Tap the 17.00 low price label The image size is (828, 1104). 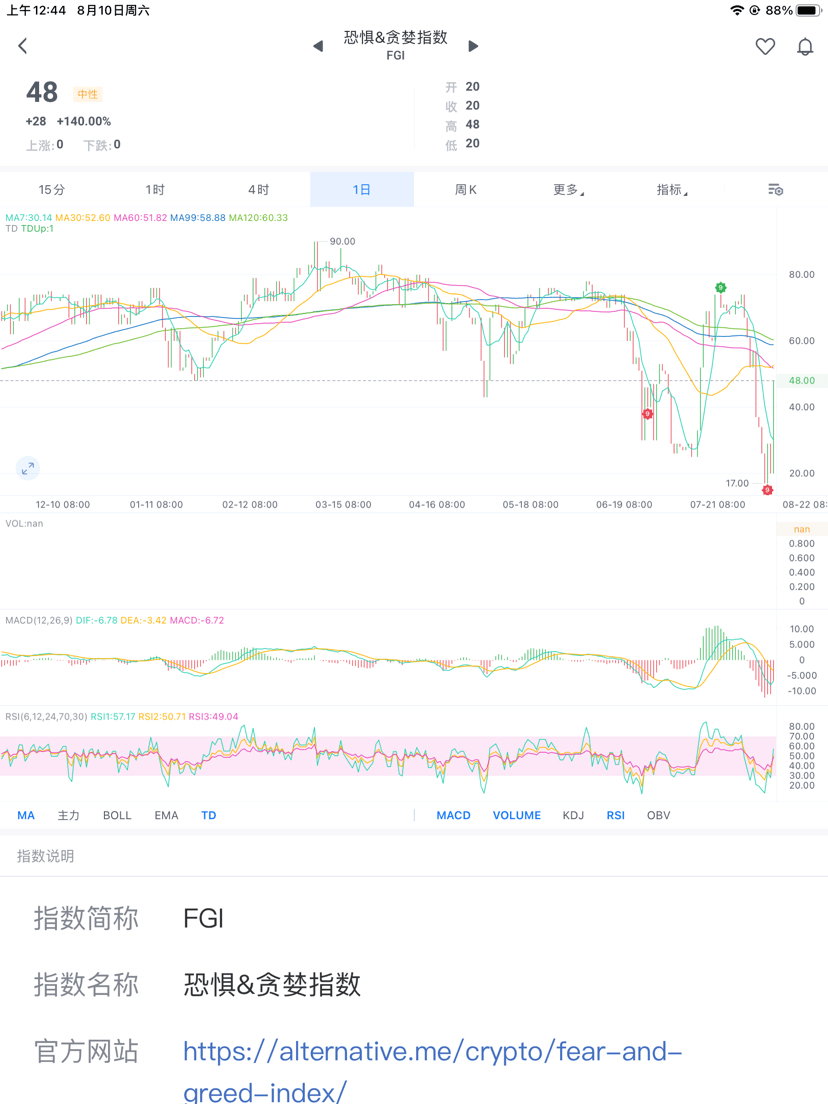737,483
